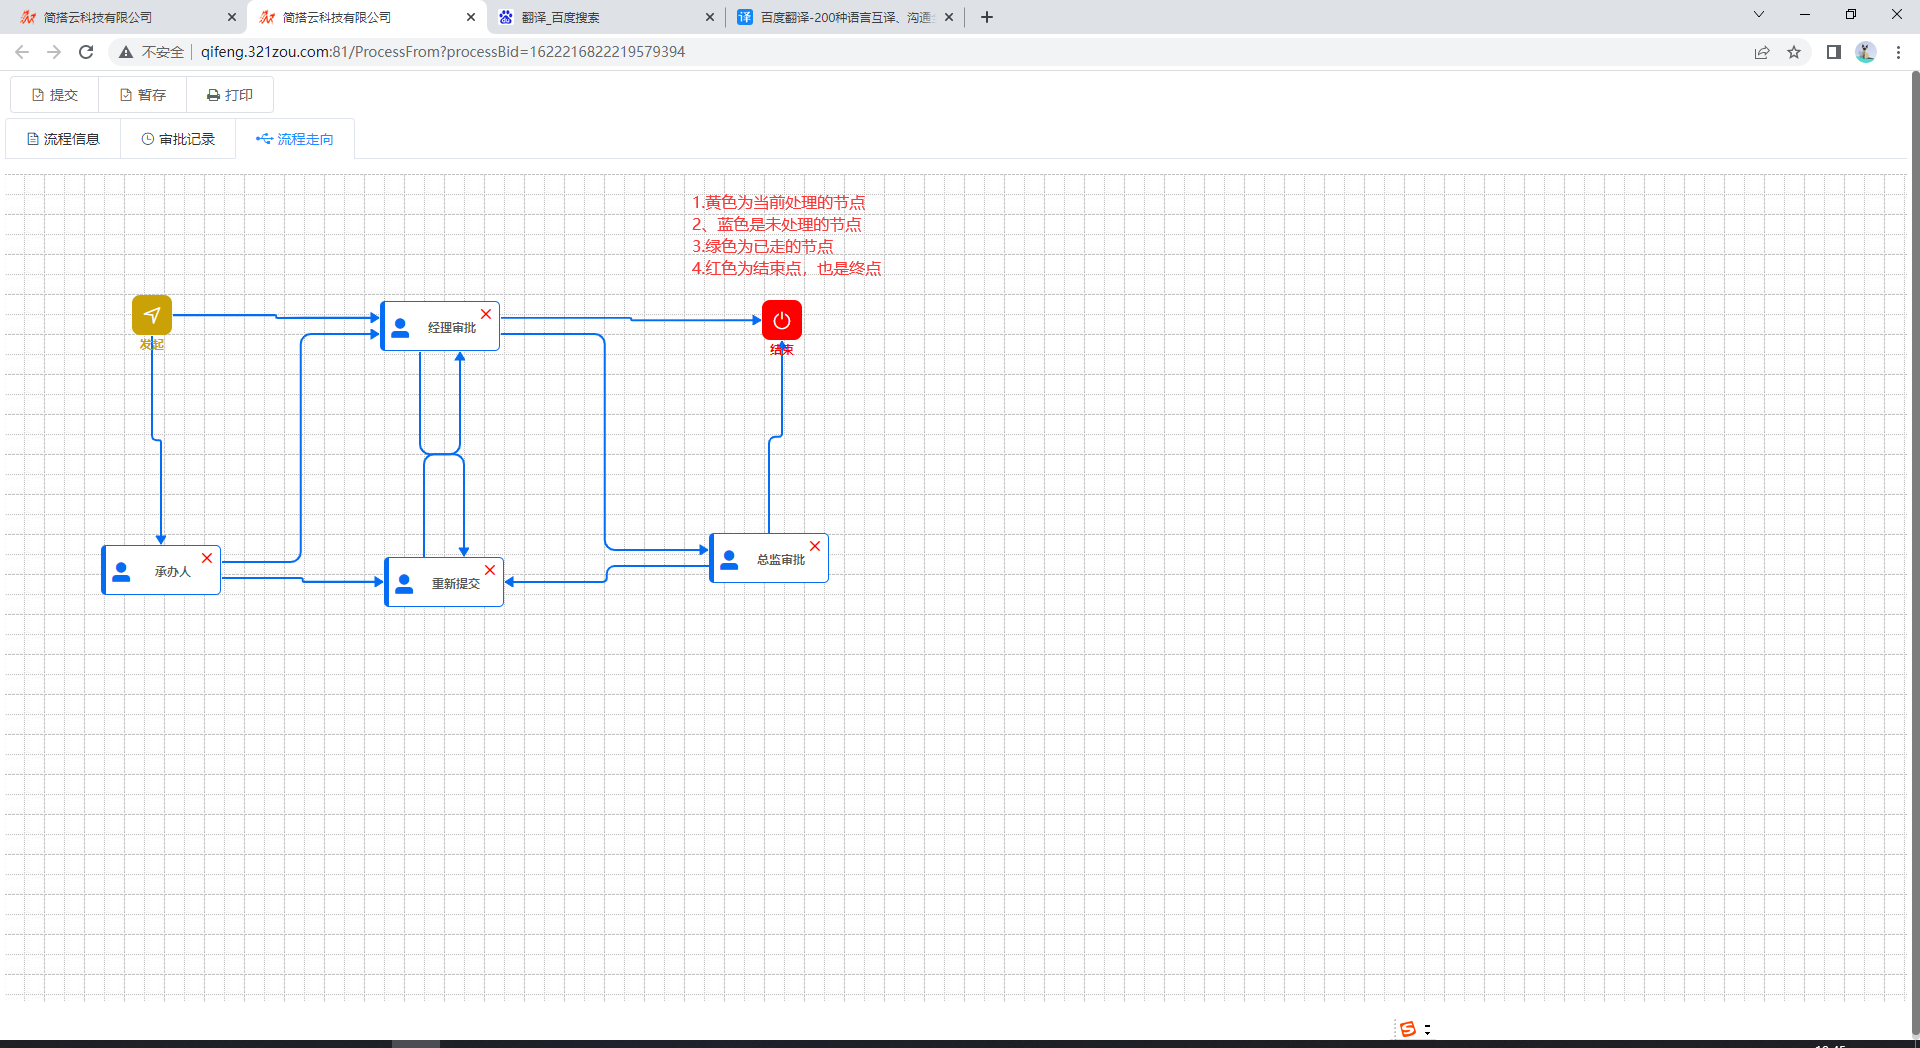Select the 总监审批 node
Image resolution: width=1920 pixels, height=1048 pixels.
click(769, 558)
